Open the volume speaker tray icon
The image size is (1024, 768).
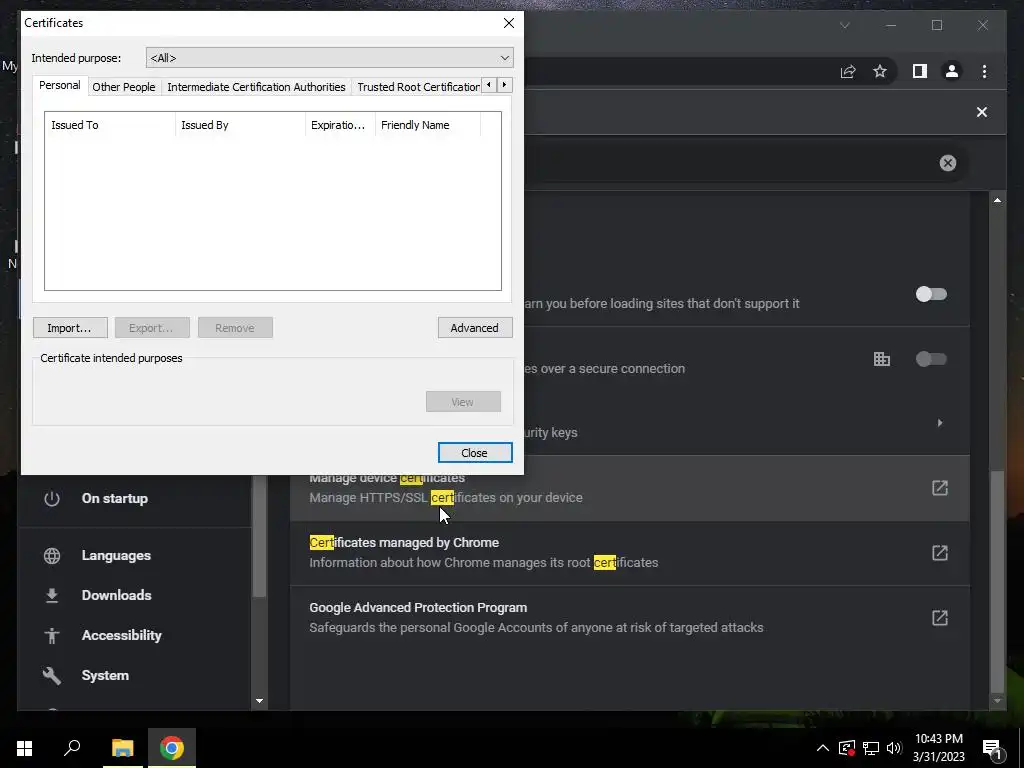tap(894, 748)
